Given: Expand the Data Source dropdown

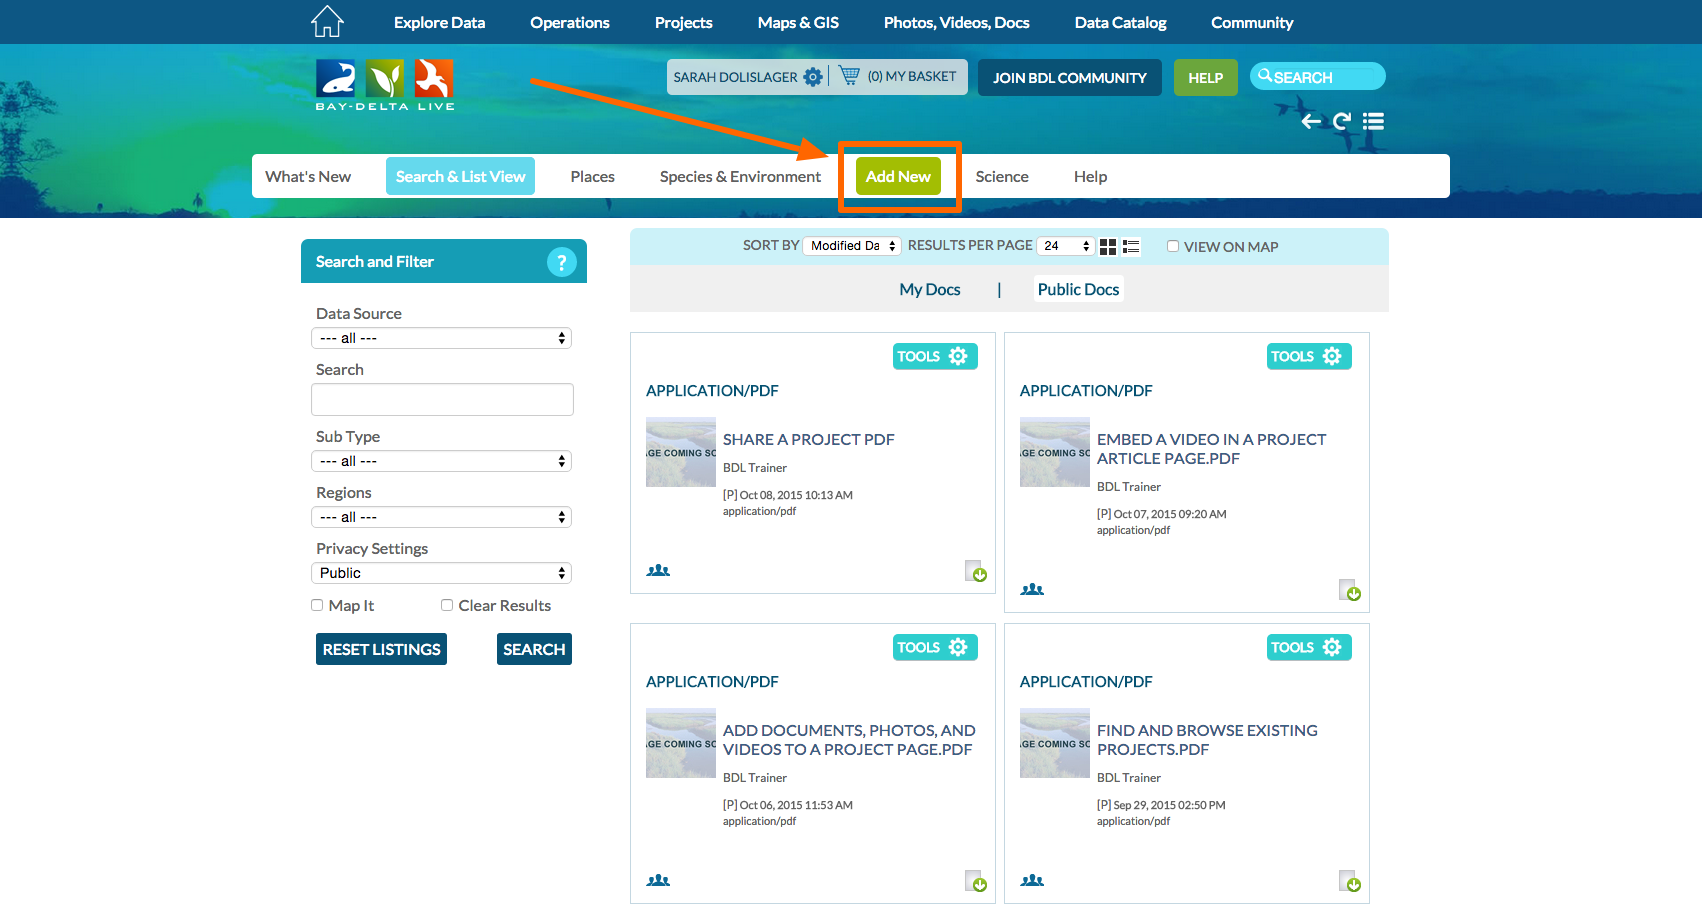Looking at the screenshot, I should point(441,338).
